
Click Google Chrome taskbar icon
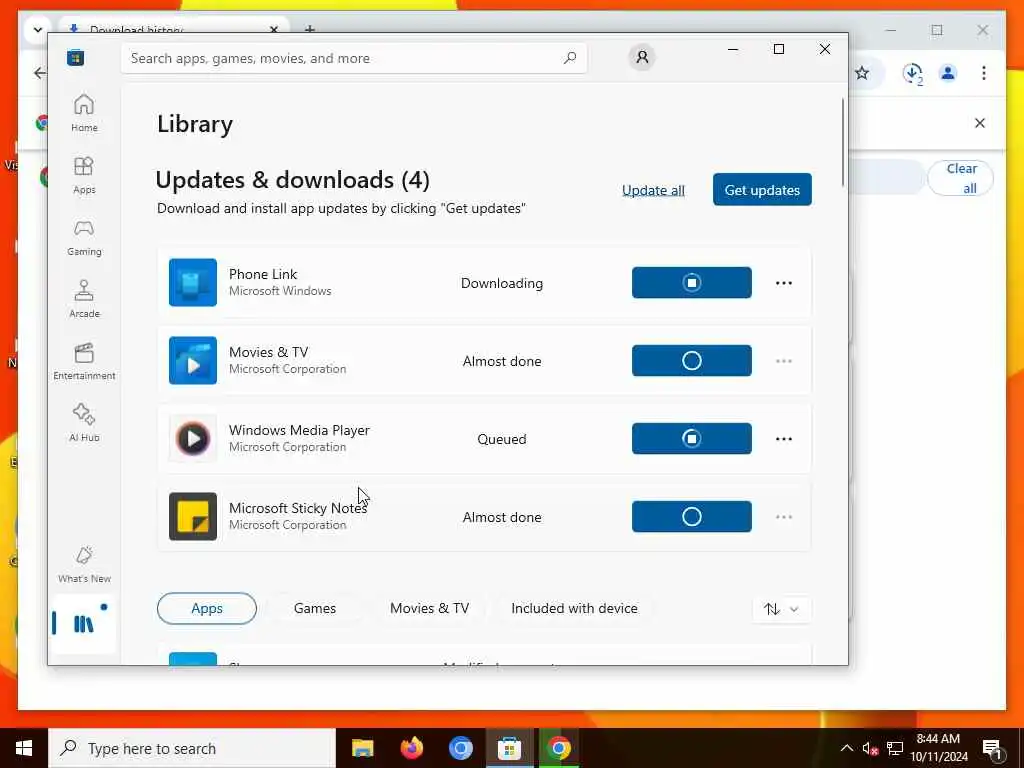coord(558,748)
